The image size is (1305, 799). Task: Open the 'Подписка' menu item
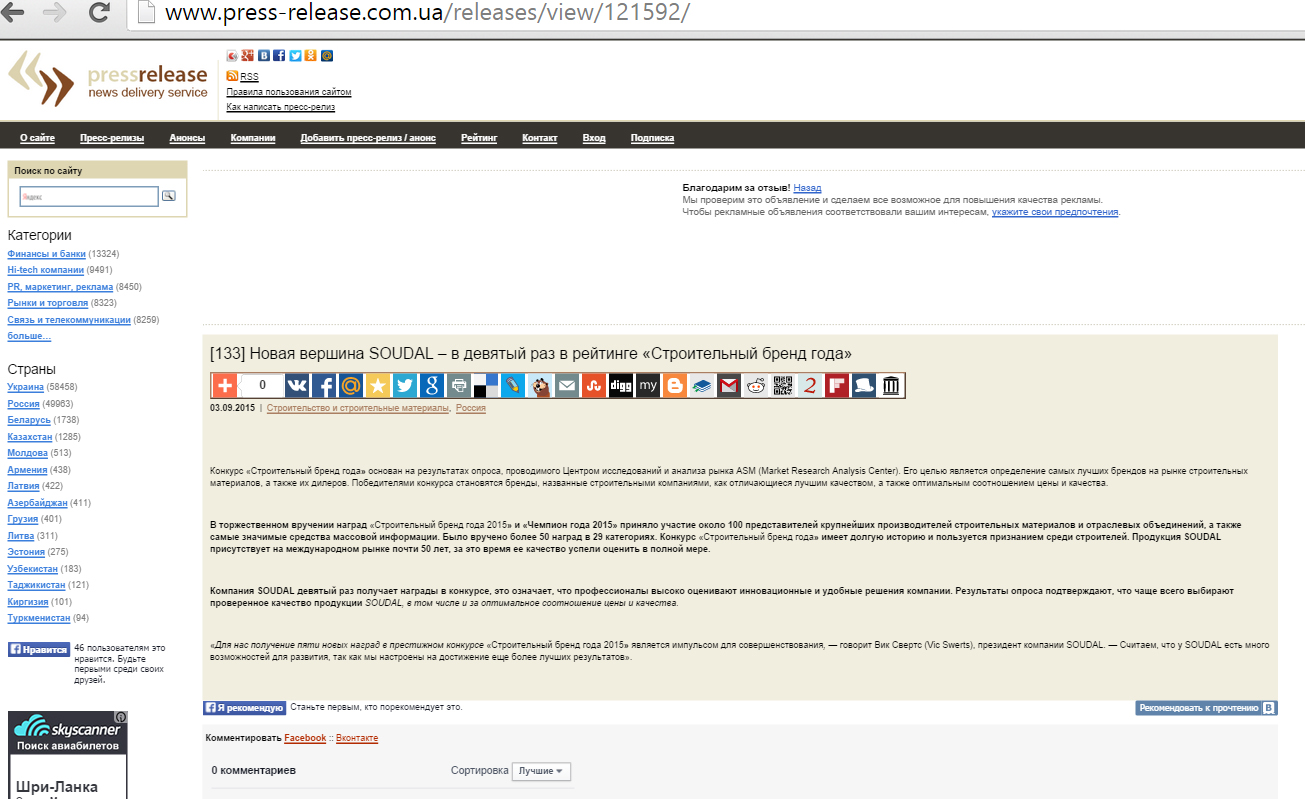pos(652,138)
